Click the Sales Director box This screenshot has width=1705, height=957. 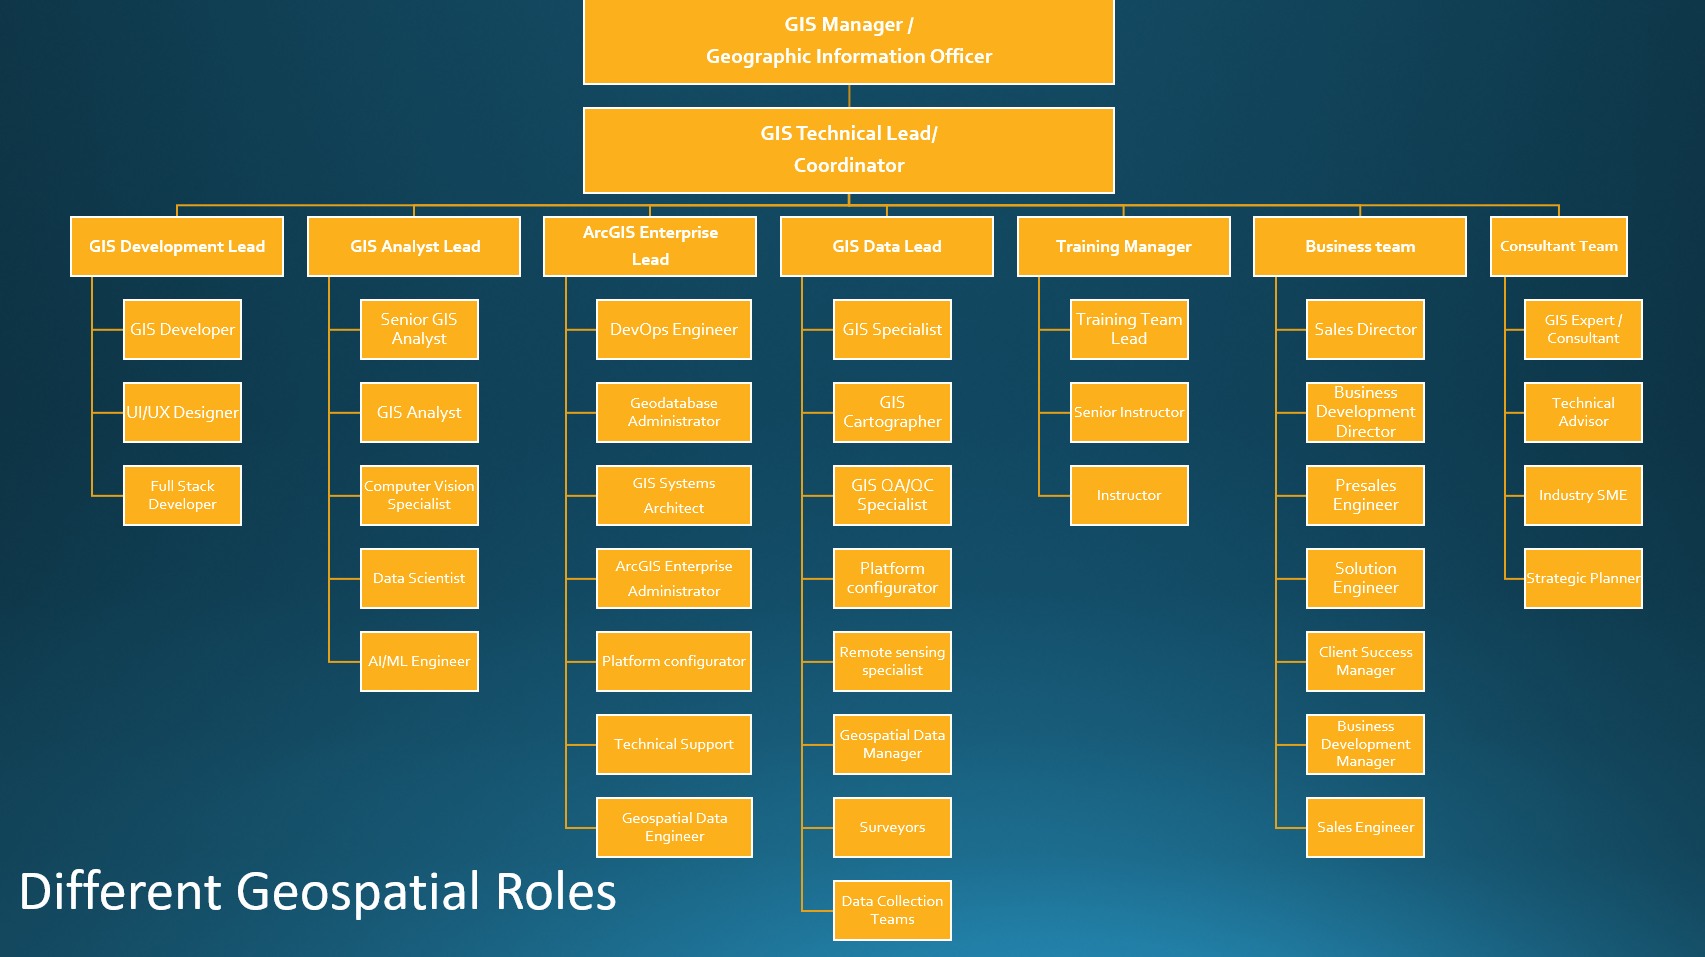[1365, 329]
